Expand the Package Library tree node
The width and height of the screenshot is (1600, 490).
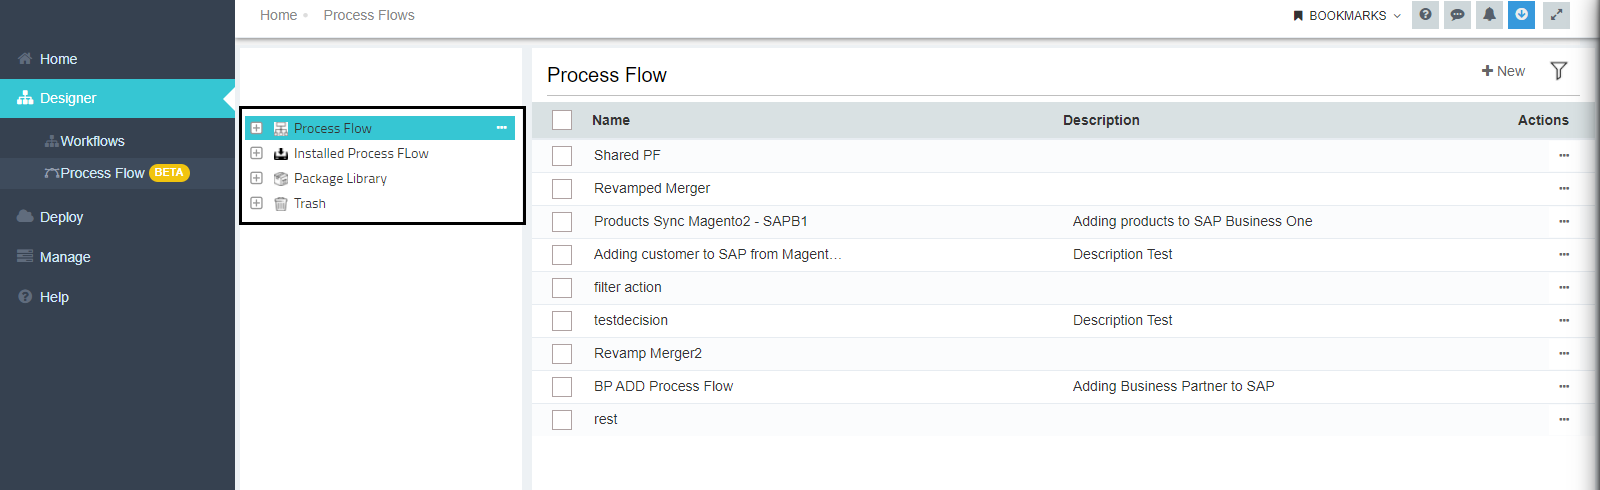[x=256, y=178]
